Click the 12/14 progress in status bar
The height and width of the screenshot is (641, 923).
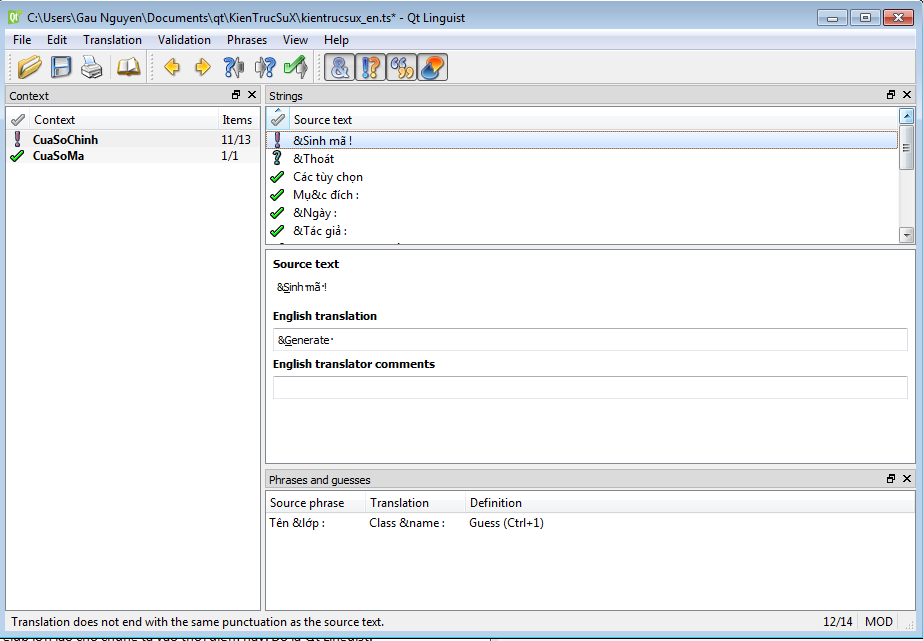click(x=838, y=622)
